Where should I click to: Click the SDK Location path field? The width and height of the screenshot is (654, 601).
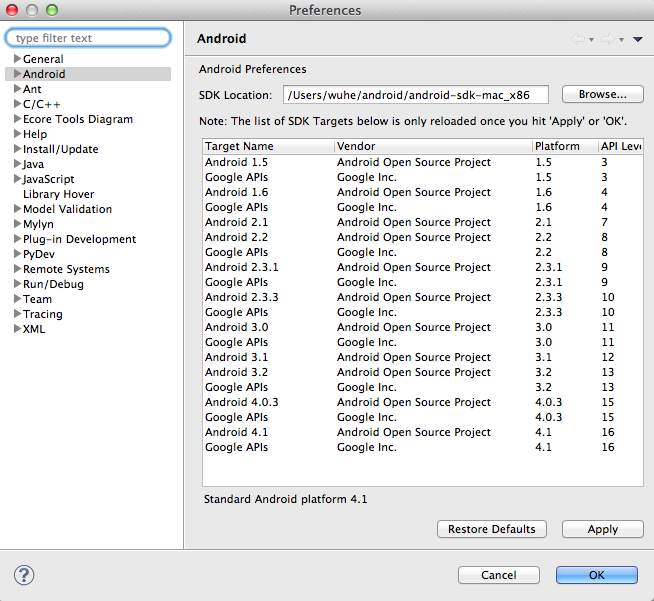click(x=415, y=95)
